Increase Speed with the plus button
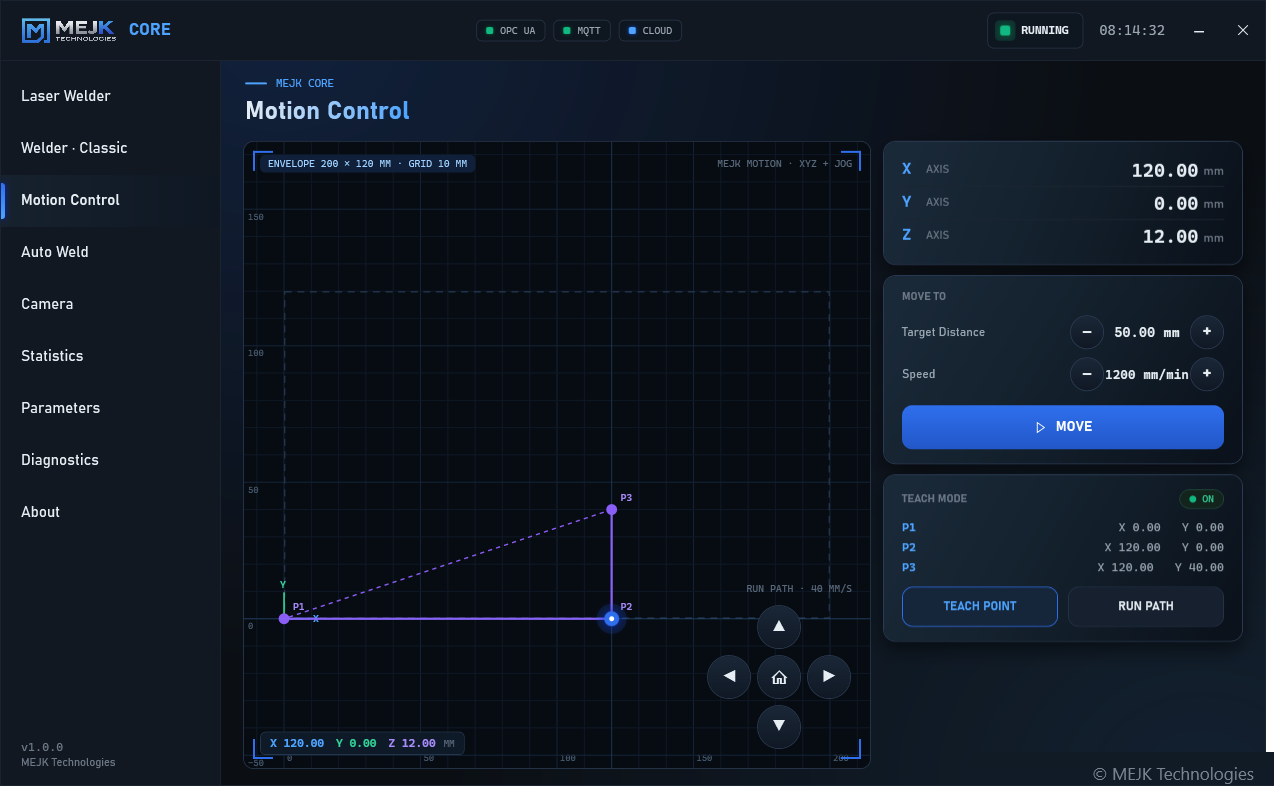Viewport: 1280px width, 800px height. (x=1207, y=374)
